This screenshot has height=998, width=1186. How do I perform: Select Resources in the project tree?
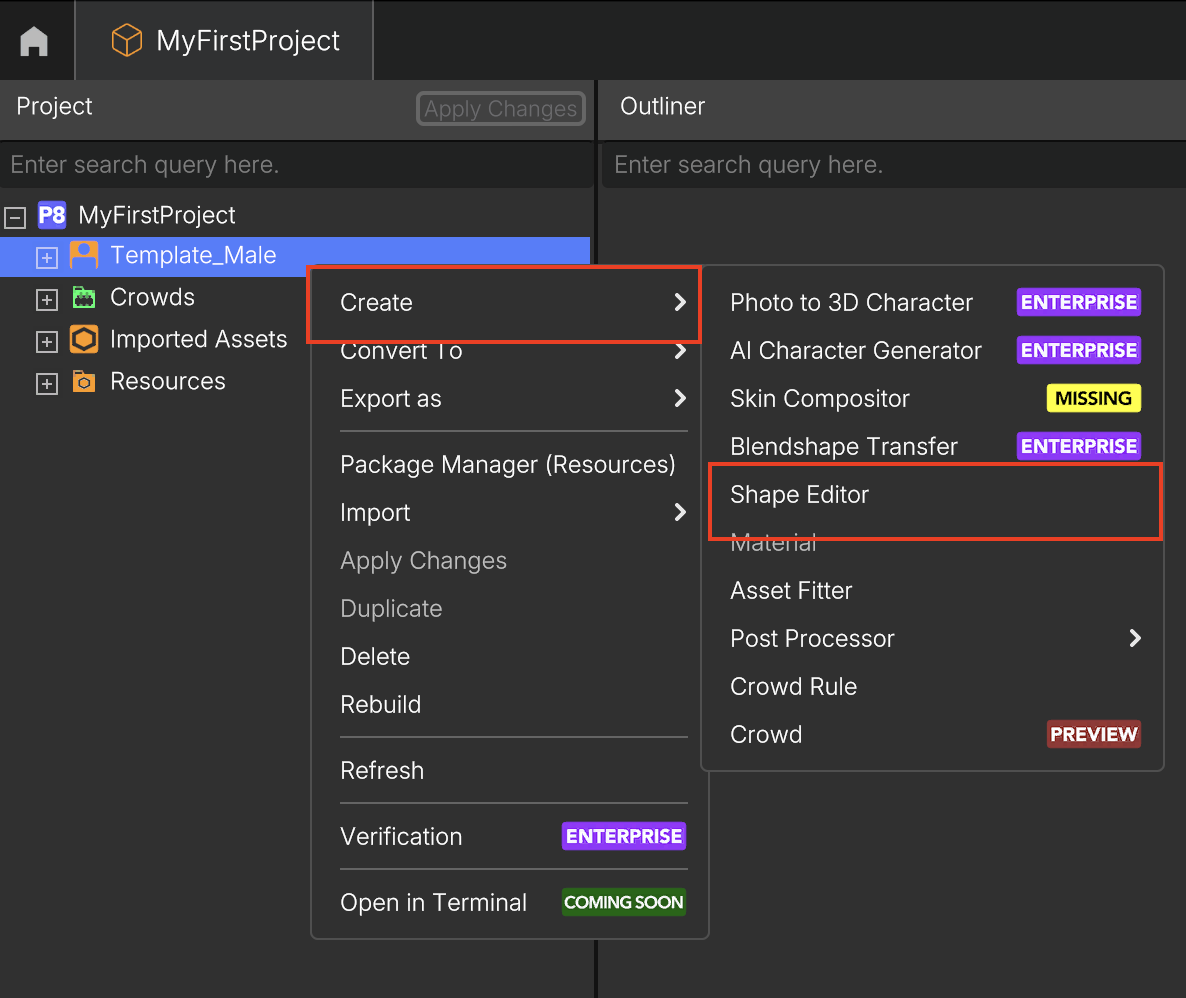pos(168,381)
